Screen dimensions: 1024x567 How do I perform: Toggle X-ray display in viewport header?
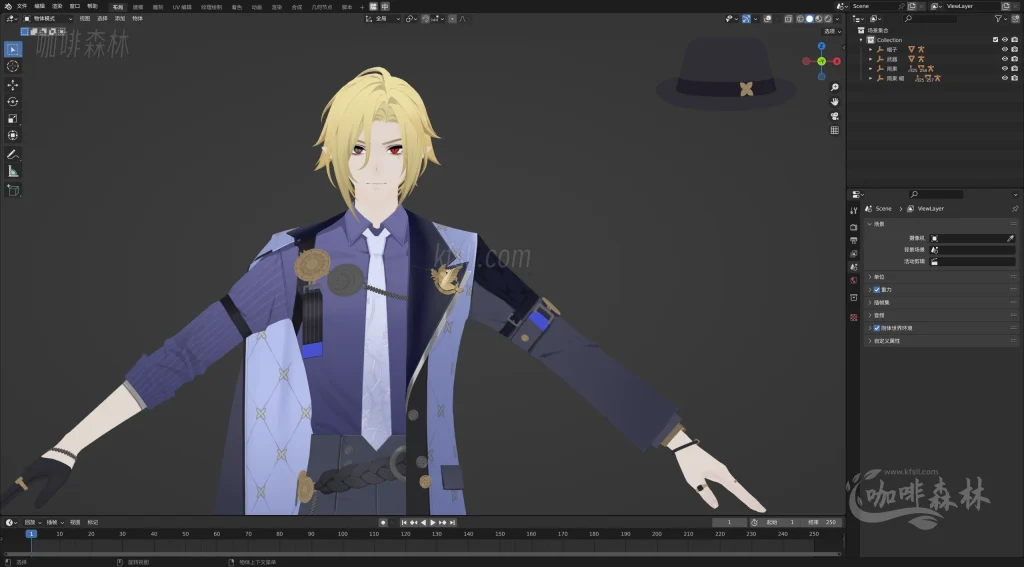788,19
